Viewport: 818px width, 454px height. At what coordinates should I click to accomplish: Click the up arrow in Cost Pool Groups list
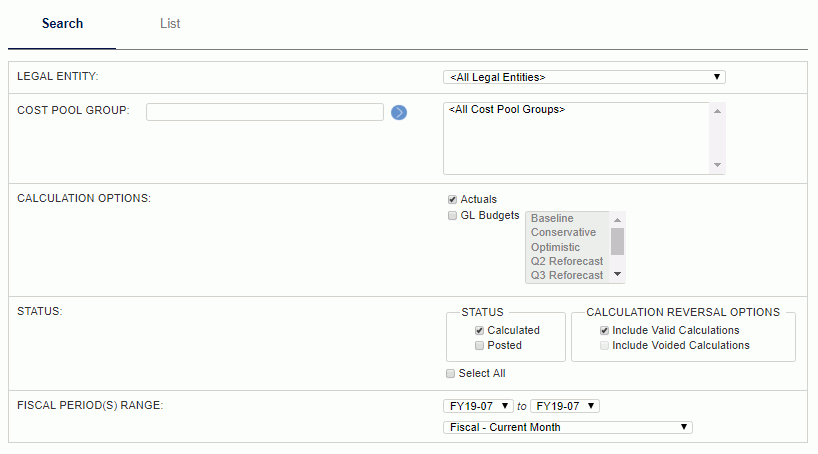[x=717, y=111]
